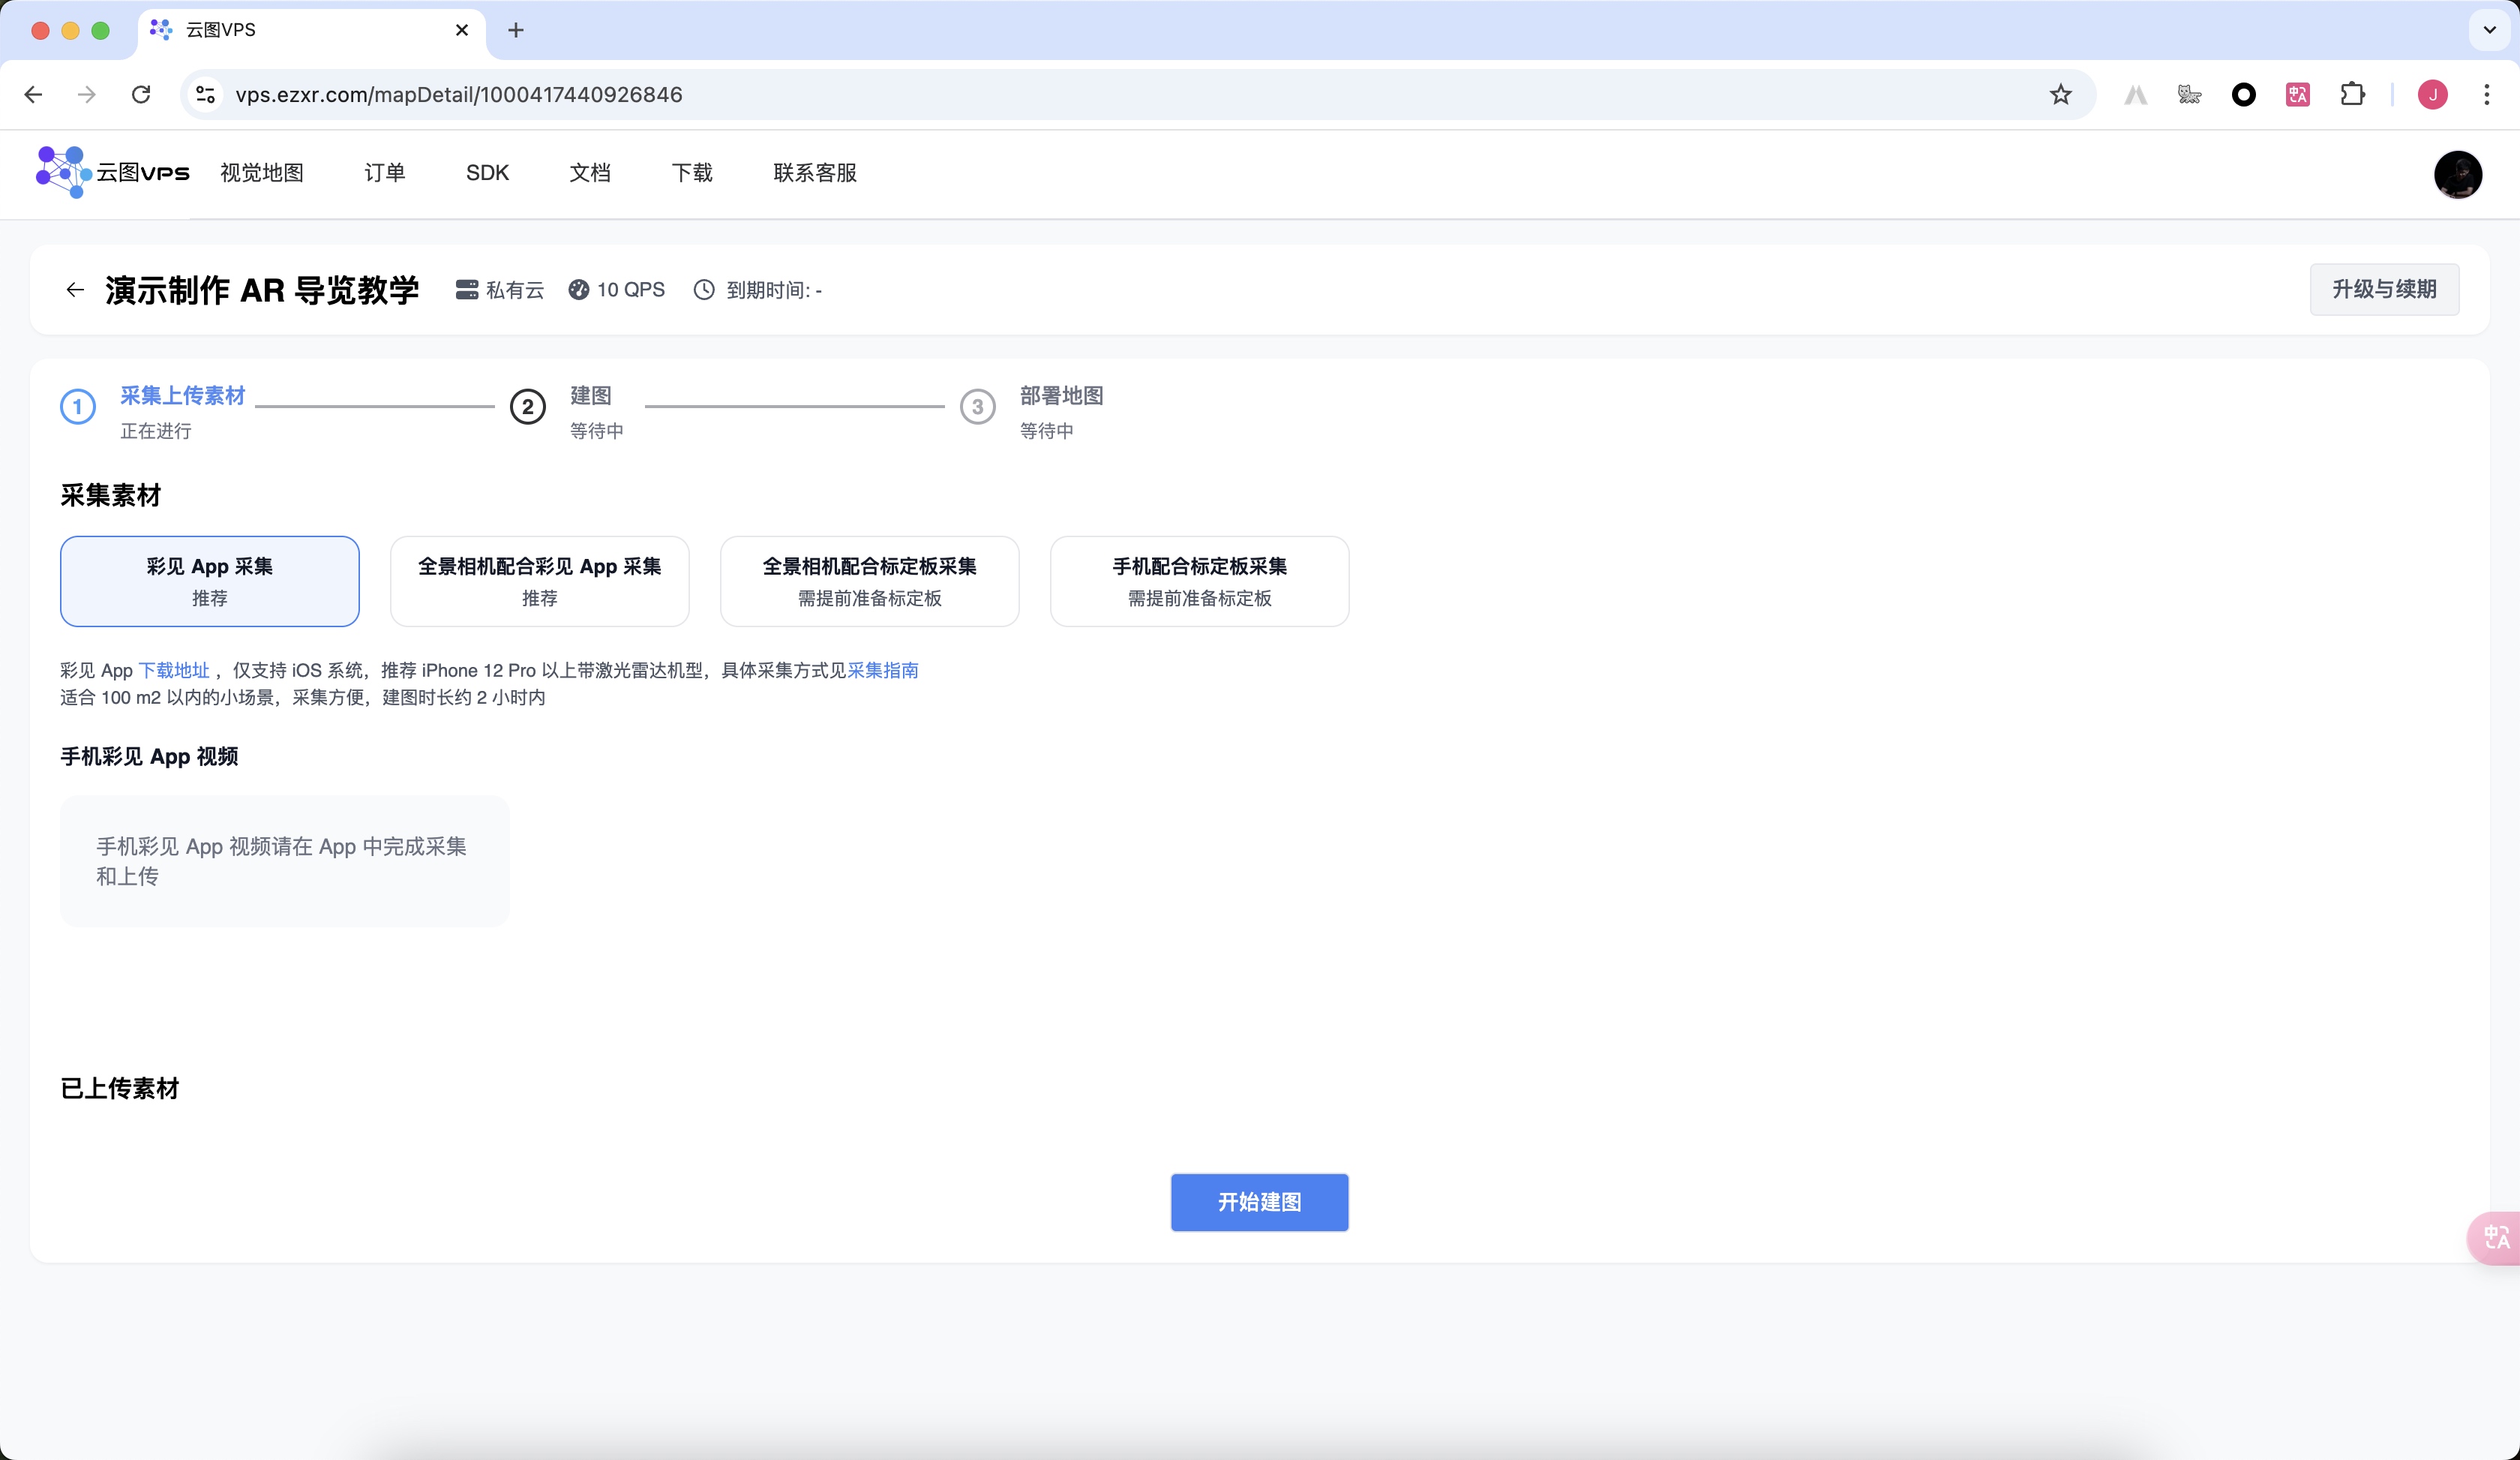Select 彩见 App 采集 collection method
The width and height of the screenshot is (2520, 1460).
(x=210, y=581)
